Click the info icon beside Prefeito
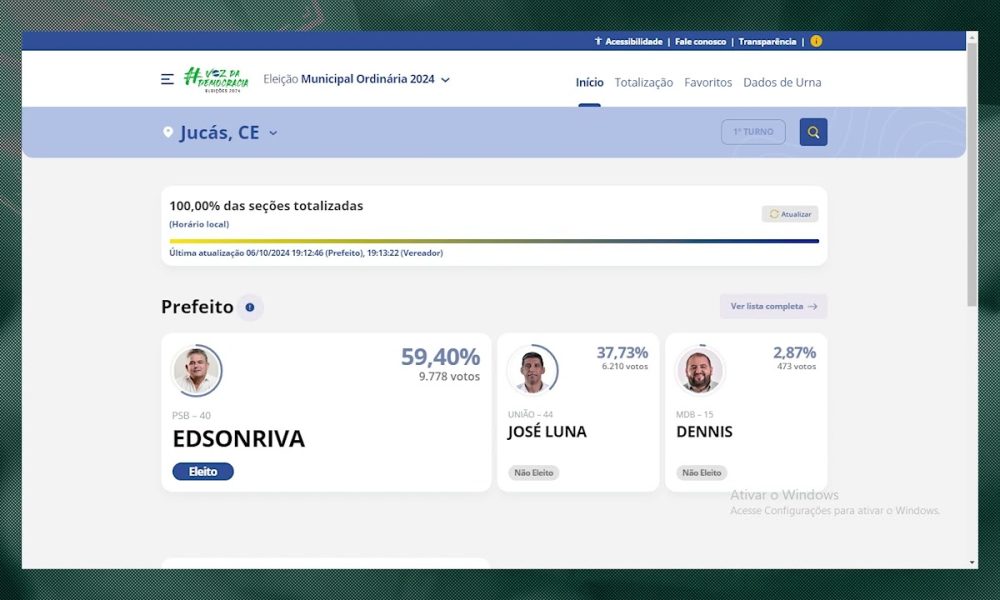 pyautogui.click(x=250, y=307)
